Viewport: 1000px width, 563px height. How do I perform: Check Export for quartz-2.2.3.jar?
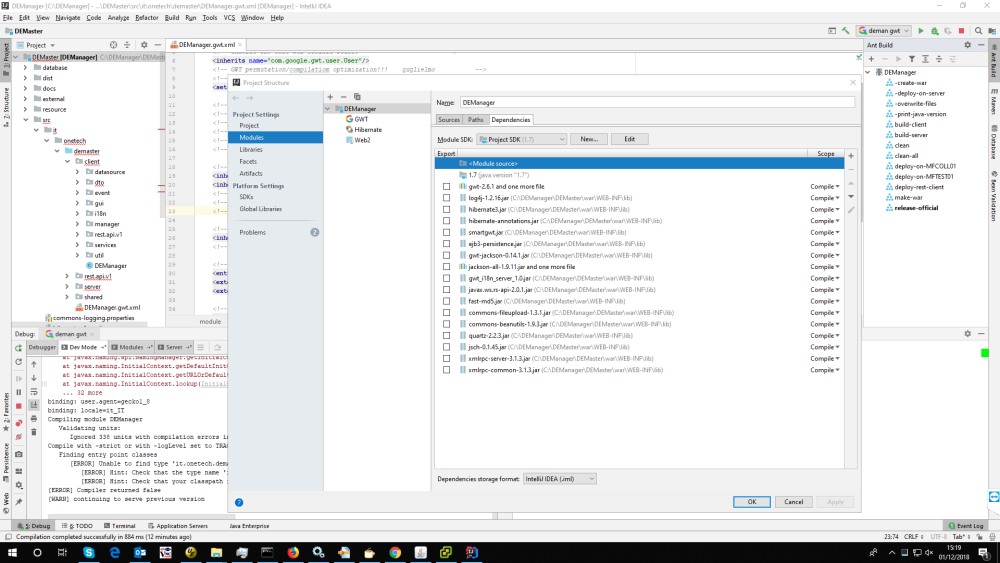click(x=446, y=336)
